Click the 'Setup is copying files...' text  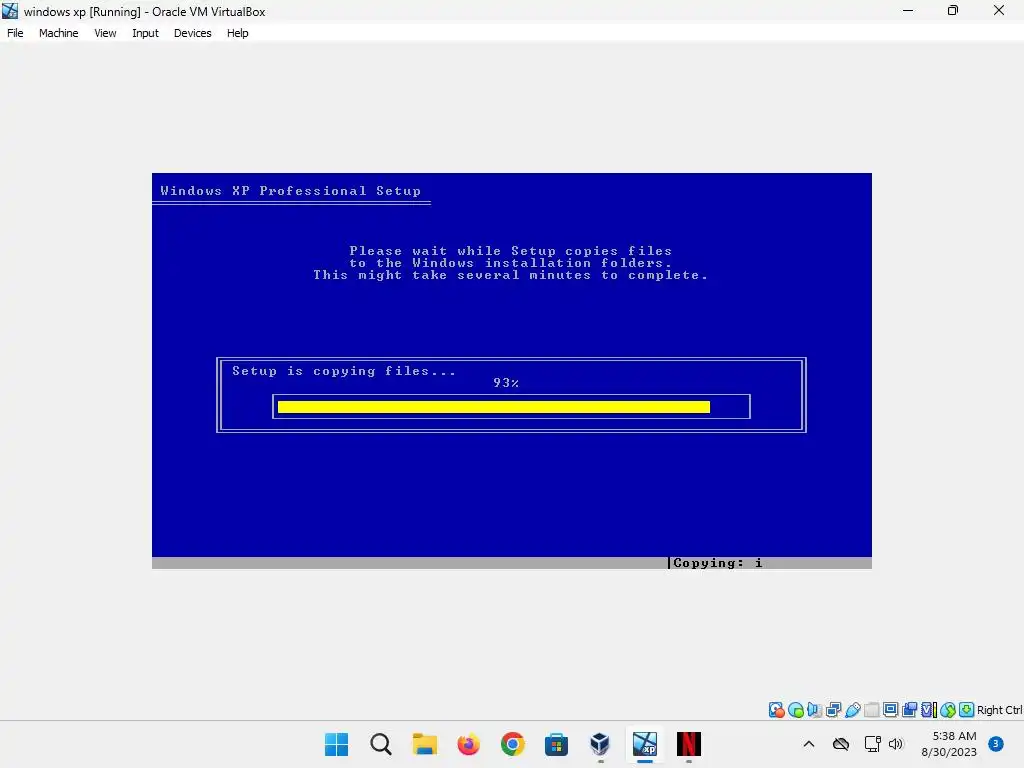point(344,371)
